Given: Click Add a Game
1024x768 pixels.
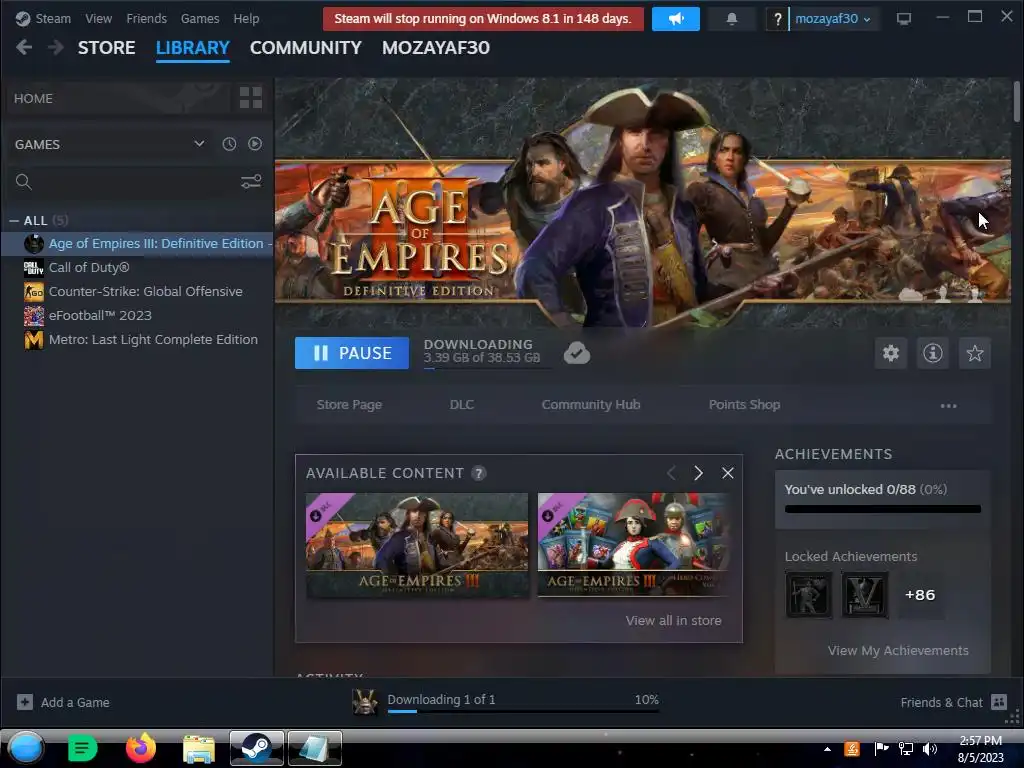Looking at the screenshot, I should click(x=63, y=703).
